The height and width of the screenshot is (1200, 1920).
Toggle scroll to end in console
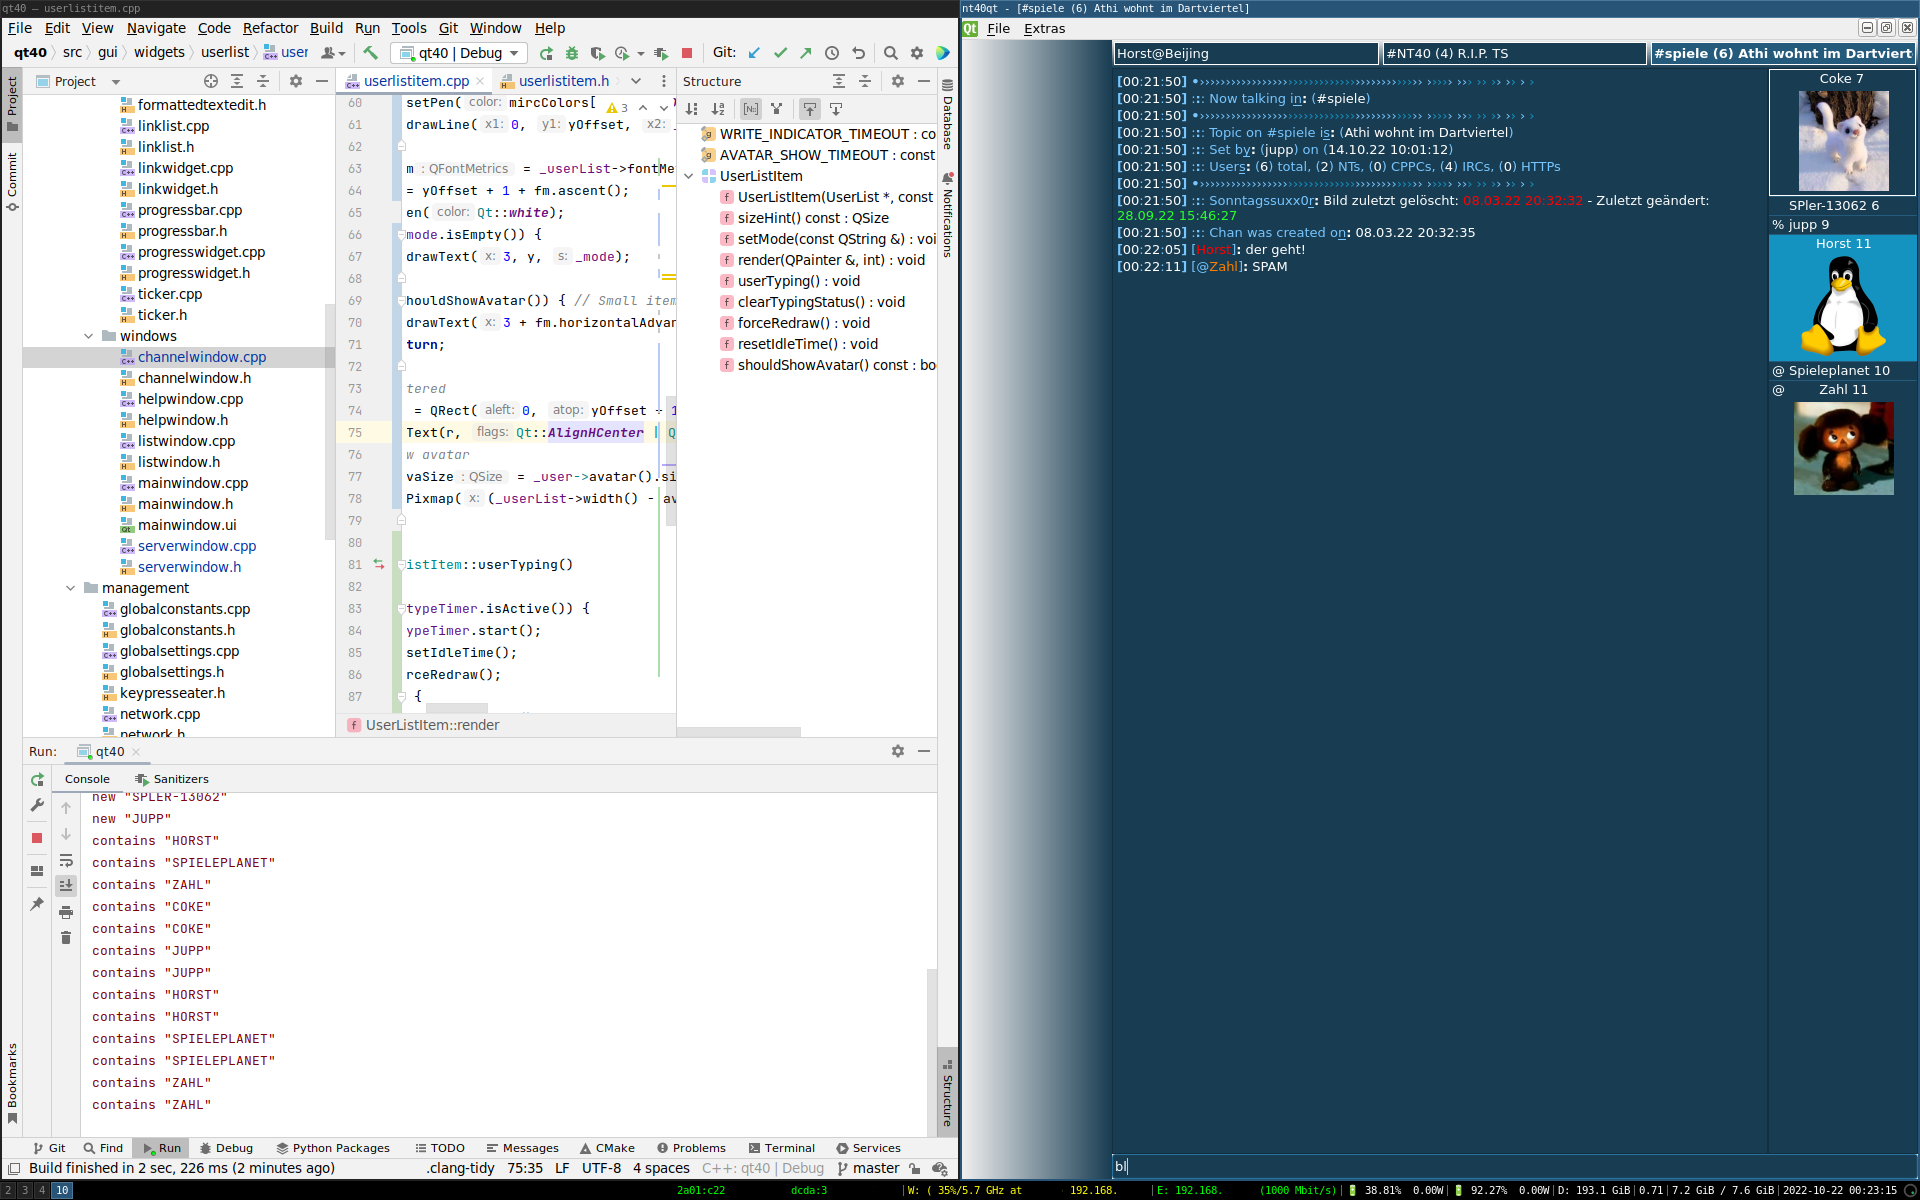(x=66, y=886)
